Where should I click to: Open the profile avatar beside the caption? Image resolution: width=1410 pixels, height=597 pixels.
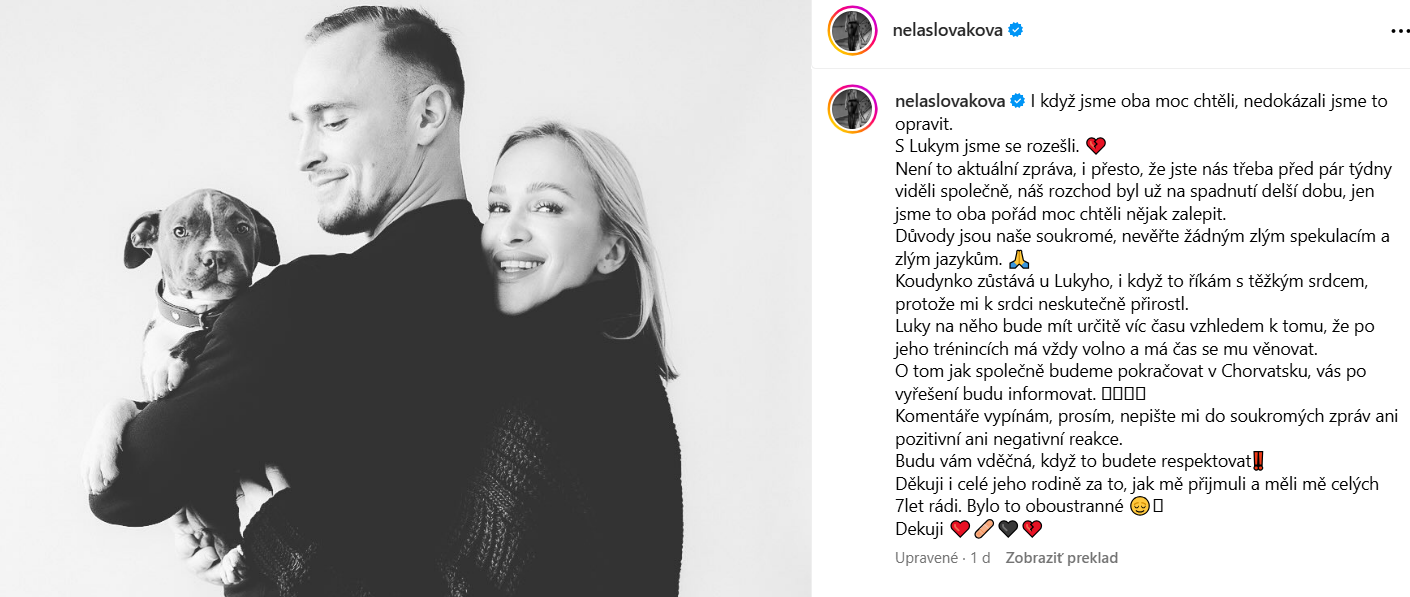[852, 110]
